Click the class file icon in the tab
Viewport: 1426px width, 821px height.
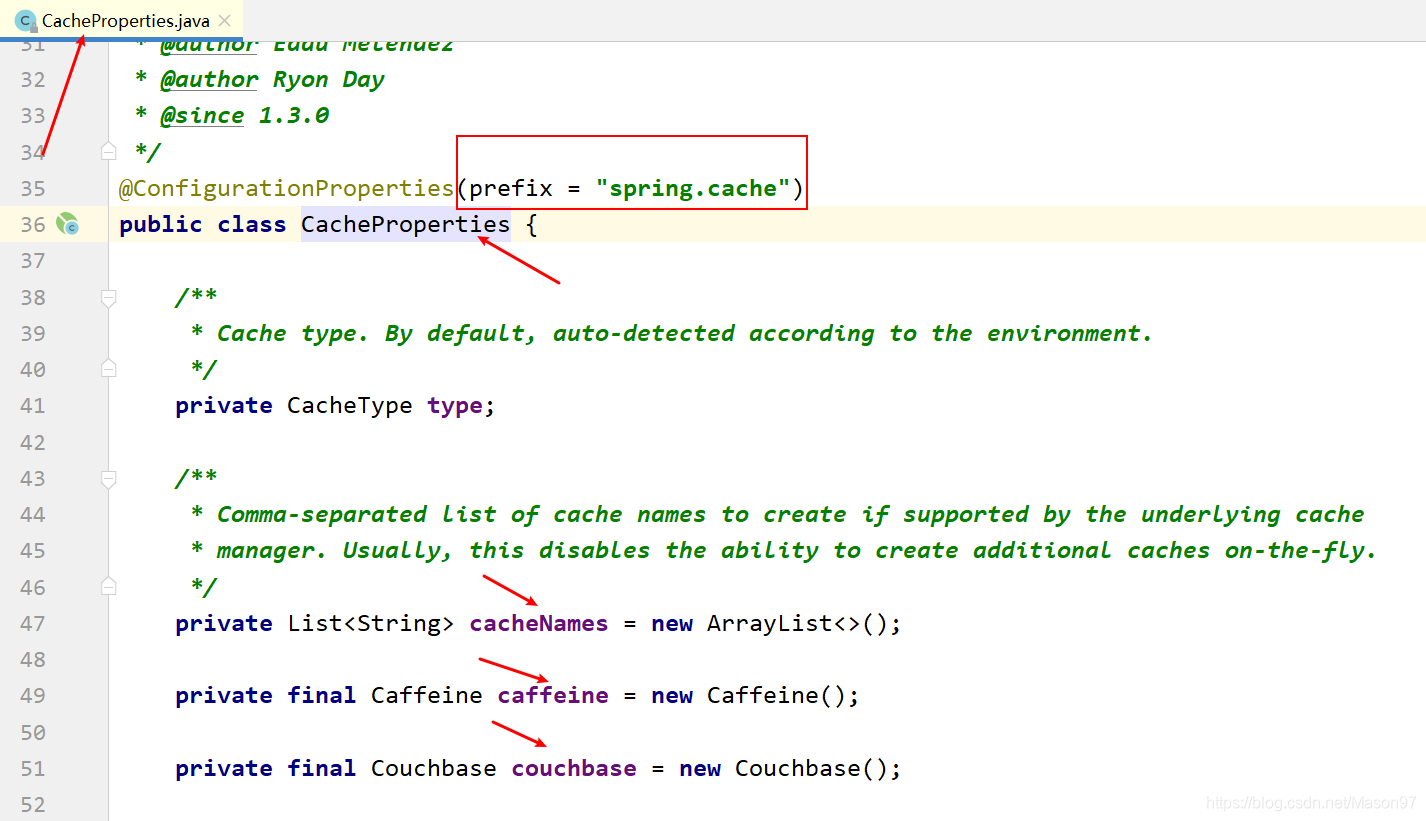[x=26, y=21]
